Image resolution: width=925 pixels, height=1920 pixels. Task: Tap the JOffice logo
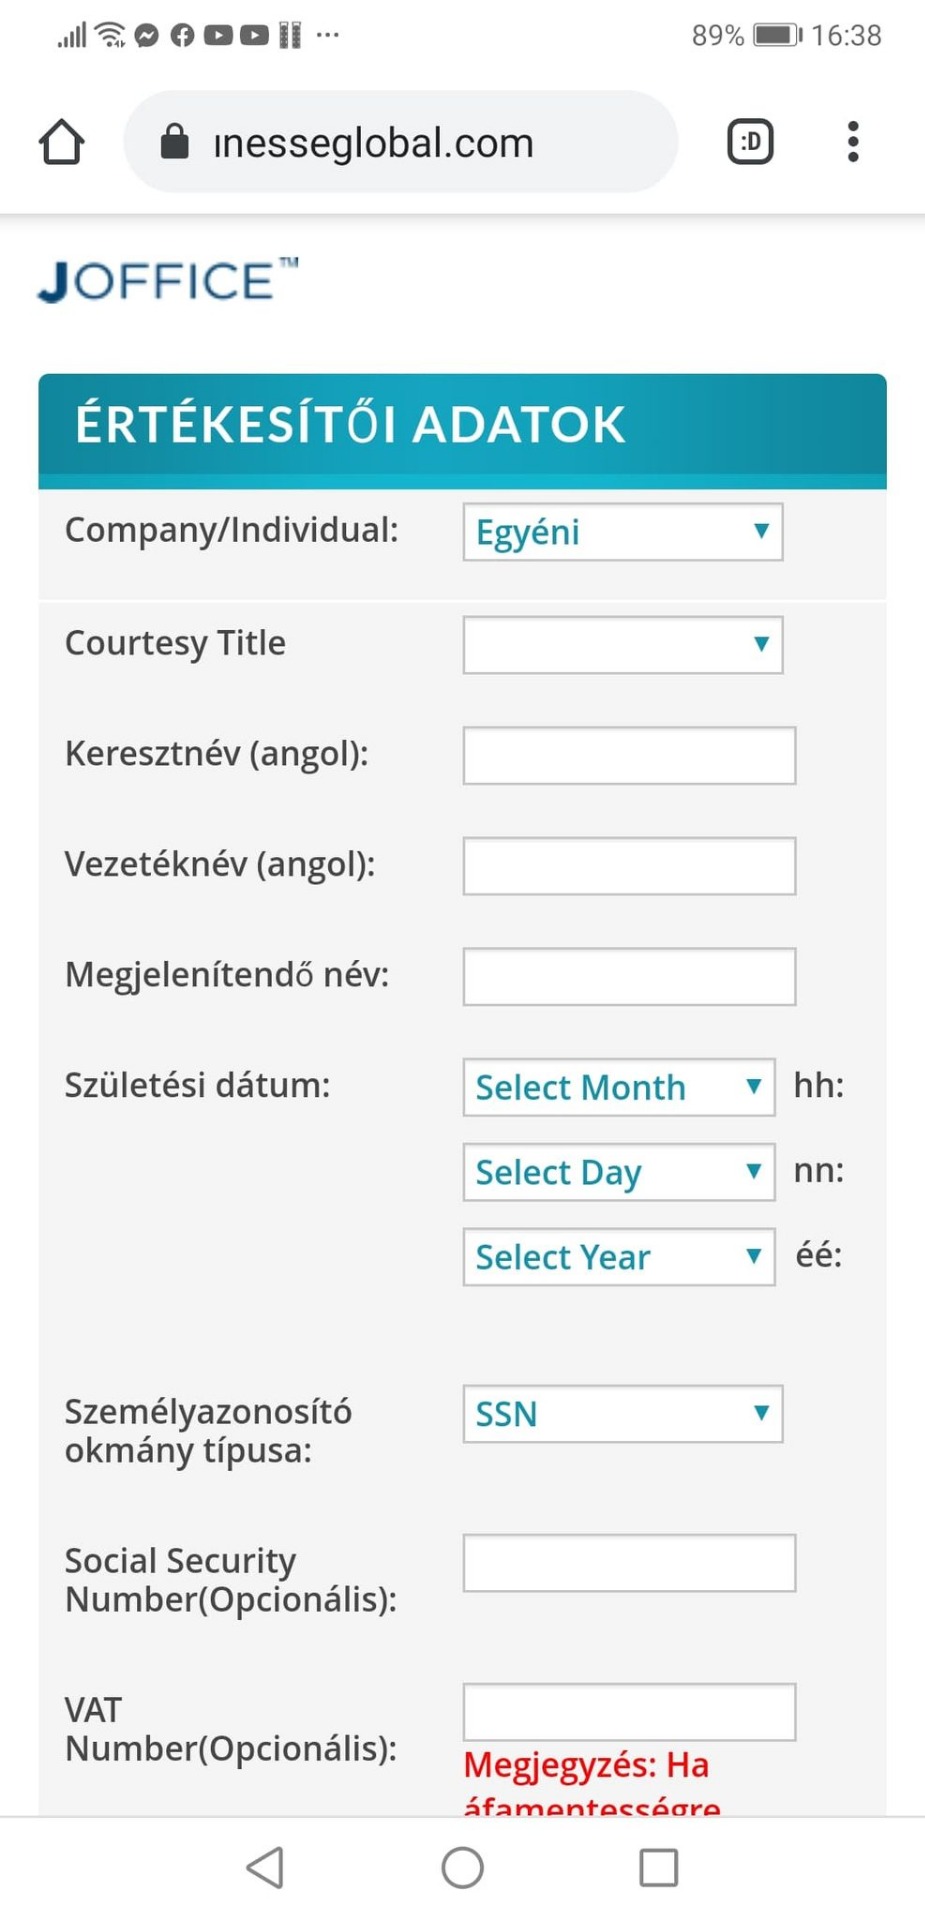tap(168, 280)
